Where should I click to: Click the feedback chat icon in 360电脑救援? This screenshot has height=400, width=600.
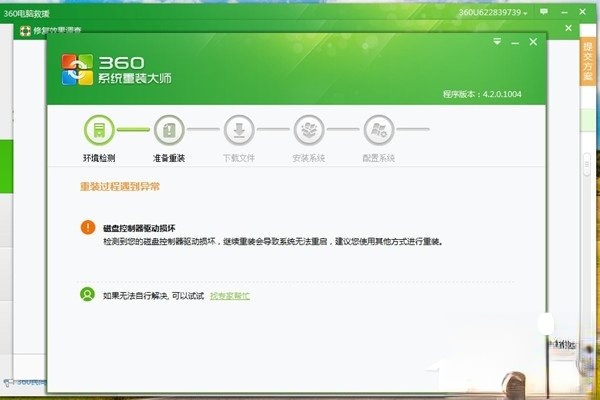tap(544, 12)
